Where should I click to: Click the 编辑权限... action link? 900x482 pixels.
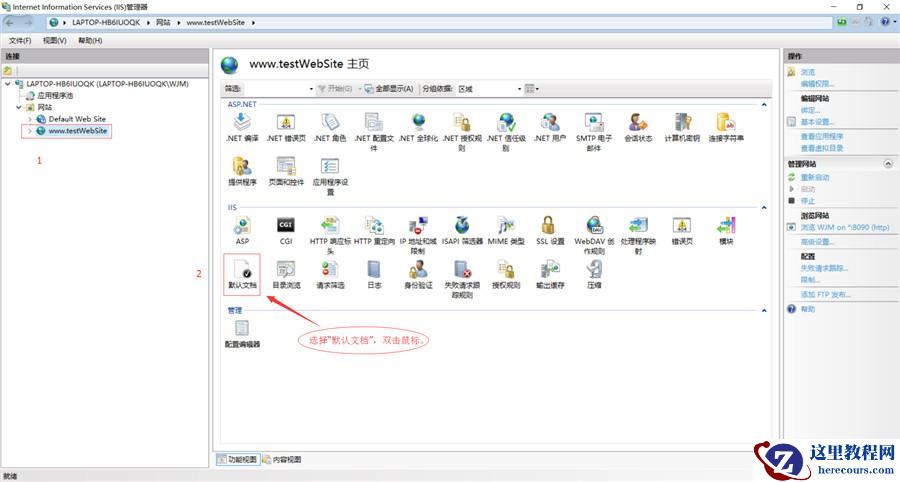[x=817, y=84]
